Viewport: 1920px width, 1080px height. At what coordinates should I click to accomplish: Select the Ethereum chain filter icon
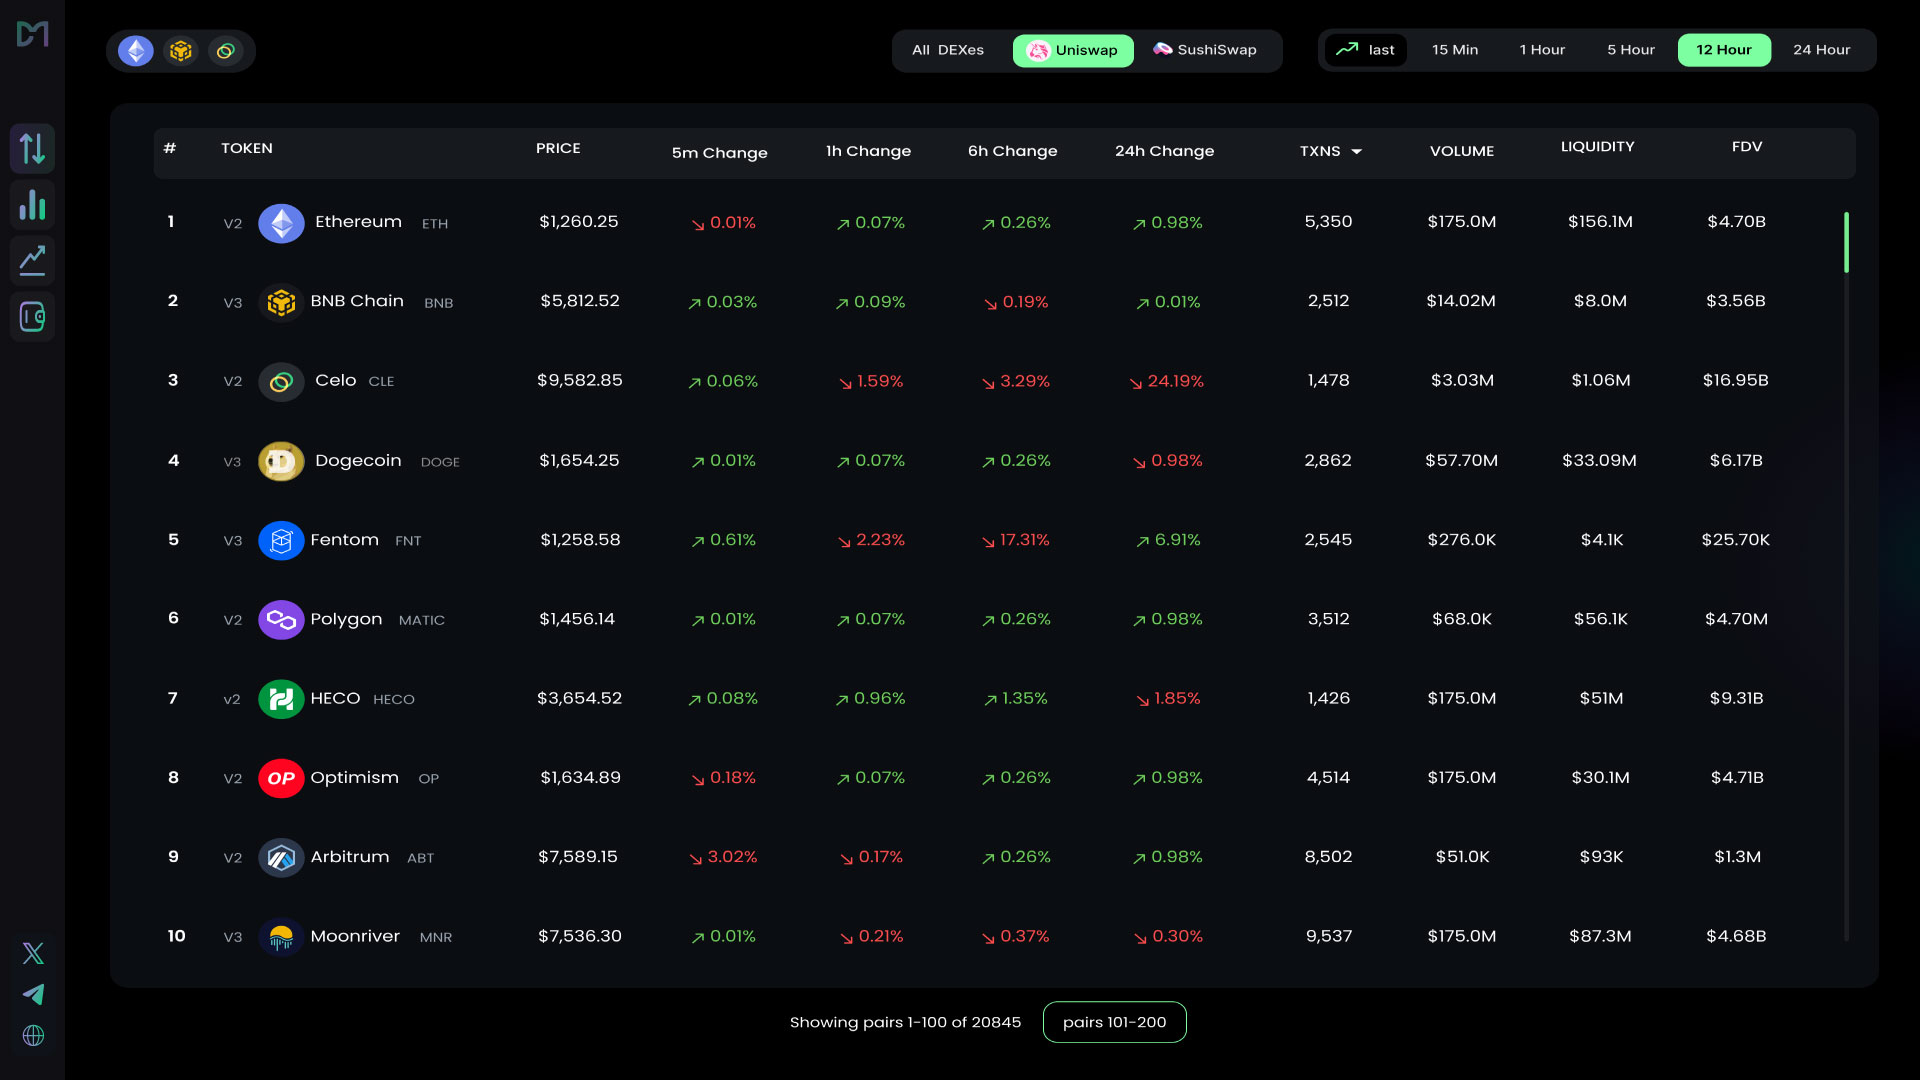click(136, 50)
